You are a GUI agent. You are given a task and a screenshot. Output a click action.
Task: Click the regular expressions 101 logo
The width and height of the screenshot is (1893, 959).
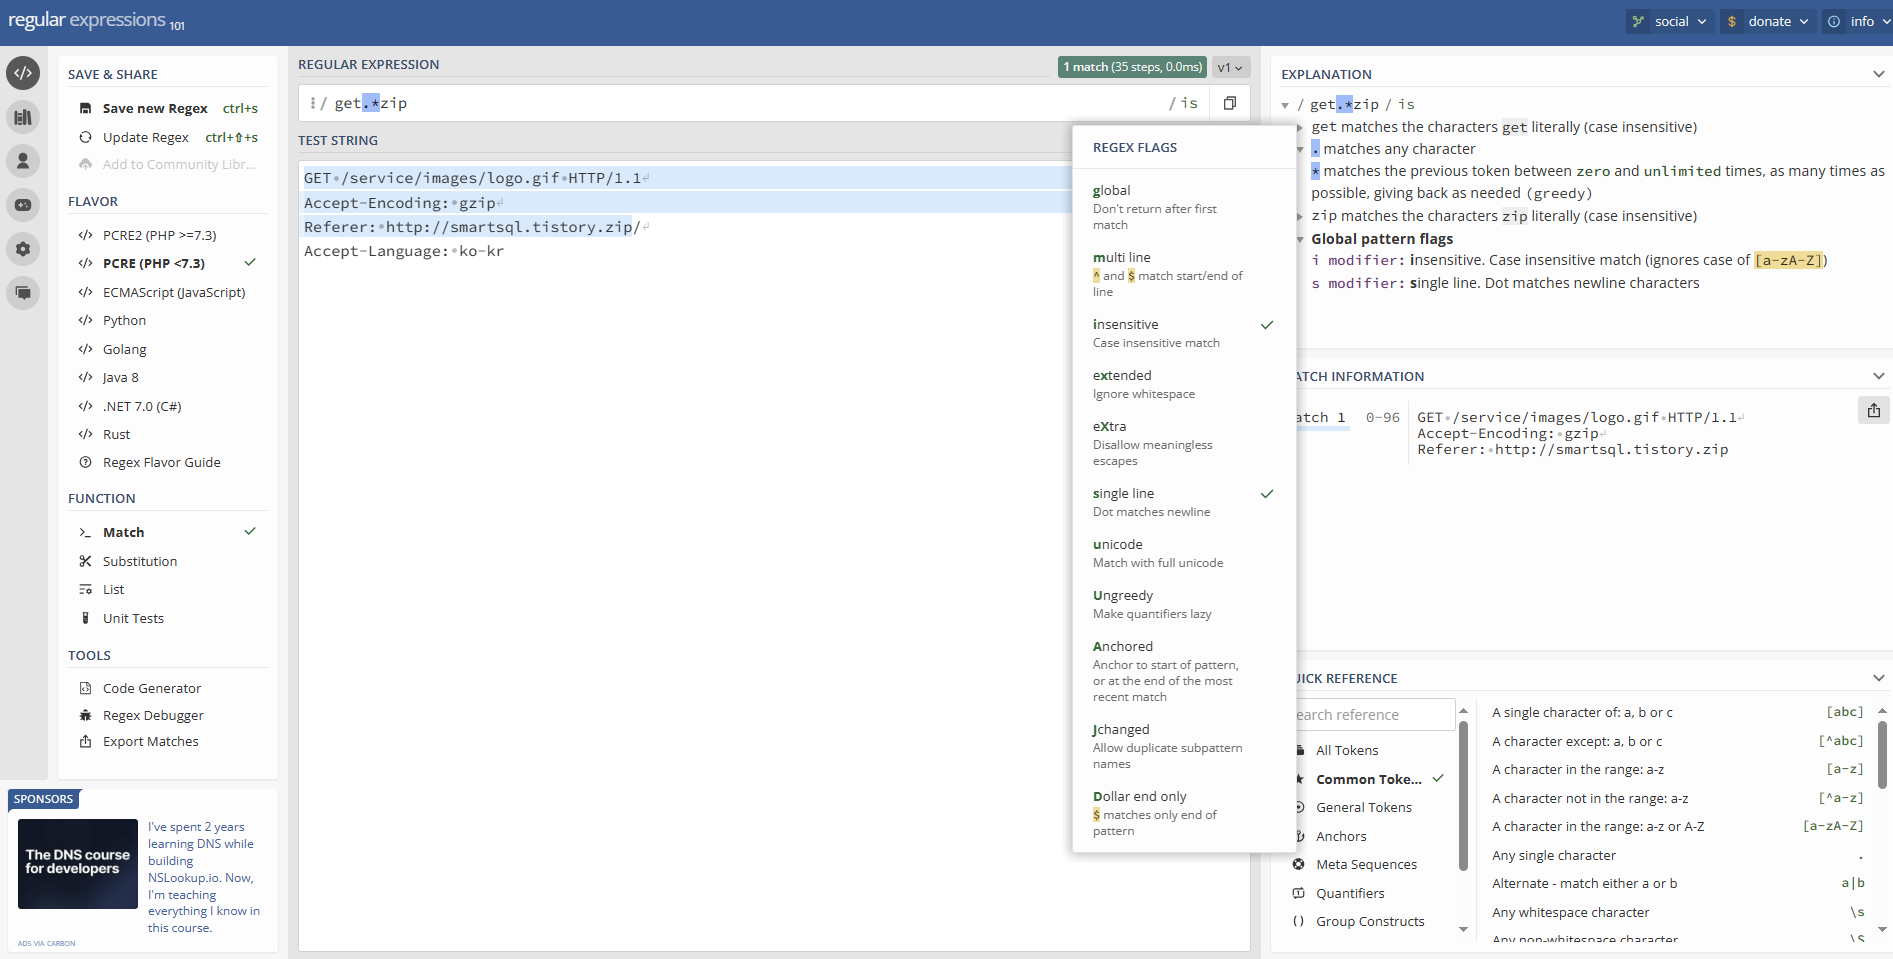point(96,20)
